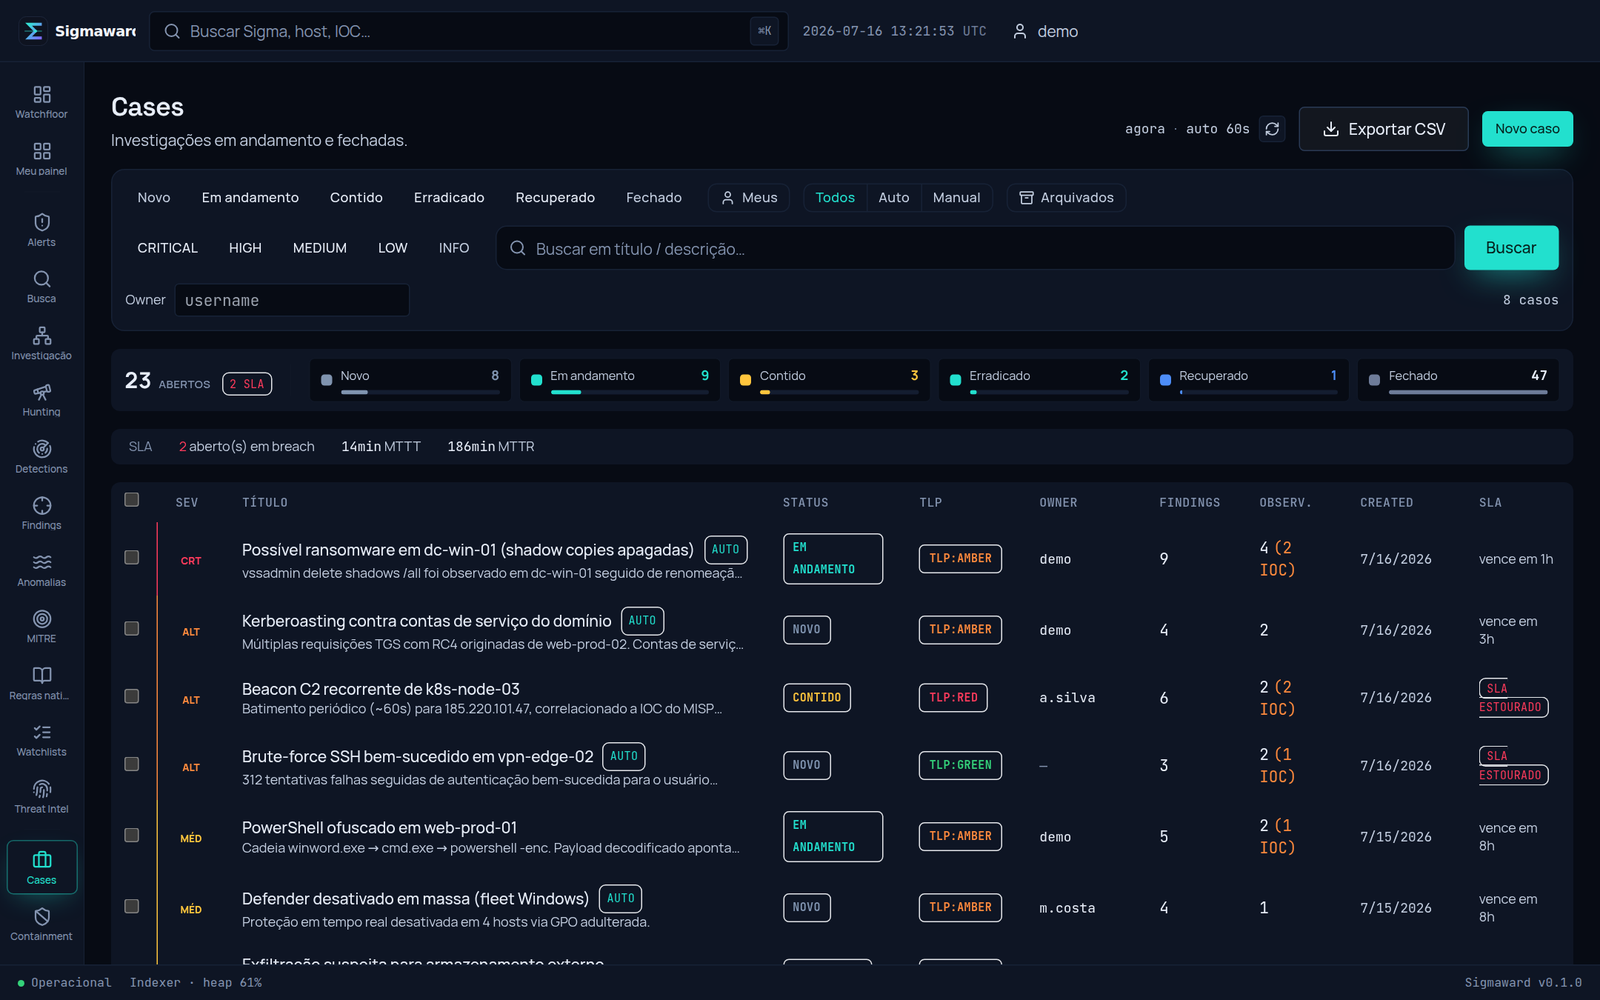Filter by Recuperado status tab
Viewport: 1600px width, 1000px height.
pyautogui.click(x=555, y=198)
